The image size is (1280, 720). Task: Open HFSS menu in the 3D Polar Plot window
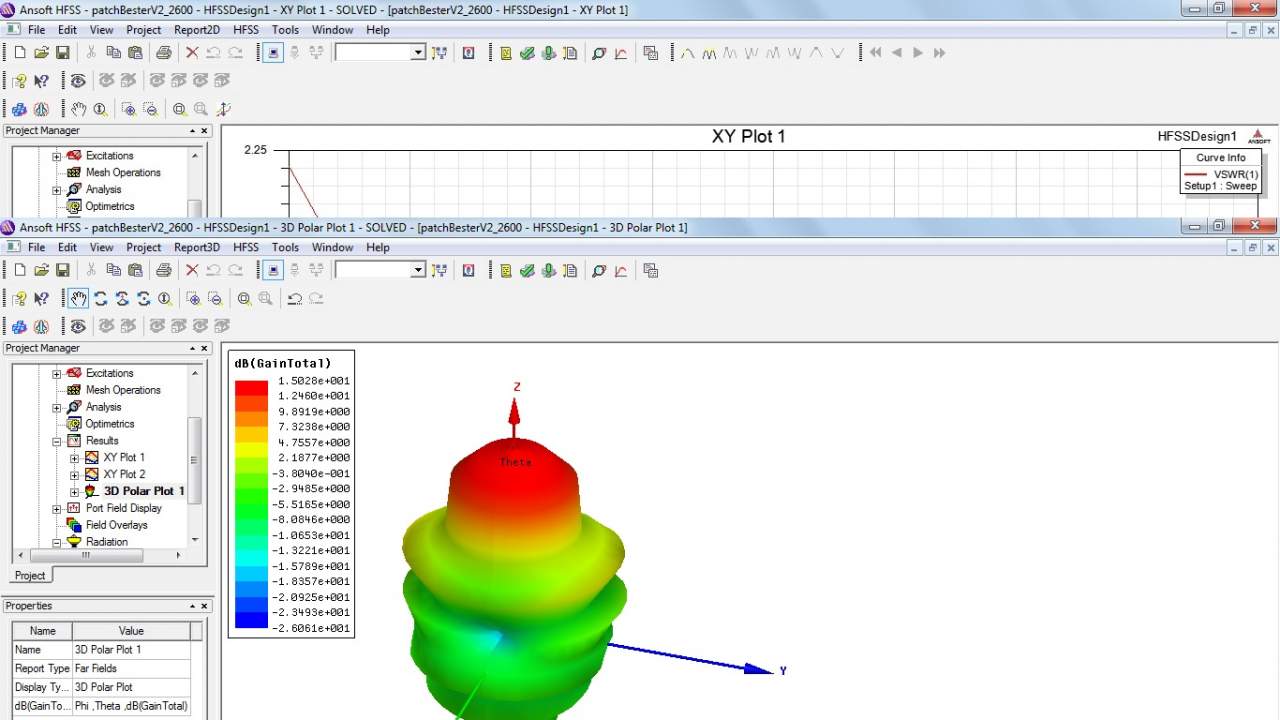coord(246,247)
